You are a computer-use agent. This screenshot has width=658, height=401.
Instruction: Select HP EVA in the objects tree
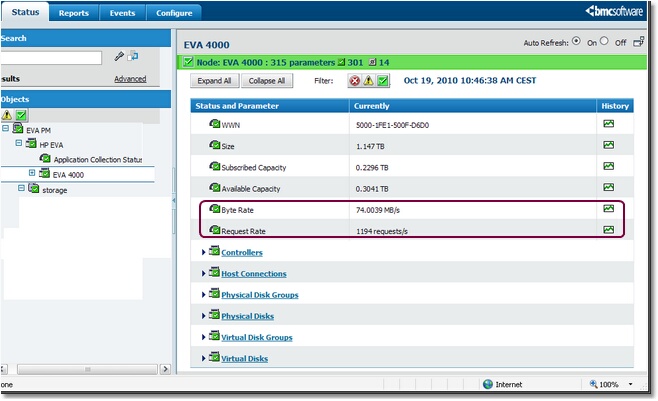(51, 145)
